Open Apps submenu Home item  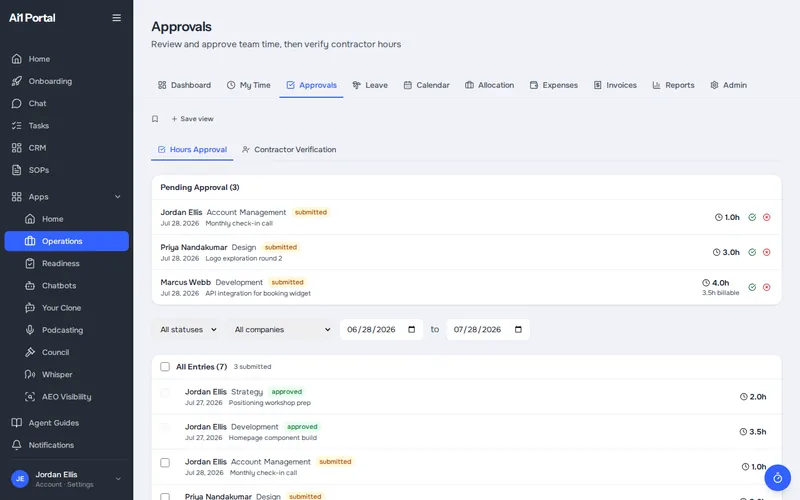click(66, 219)
